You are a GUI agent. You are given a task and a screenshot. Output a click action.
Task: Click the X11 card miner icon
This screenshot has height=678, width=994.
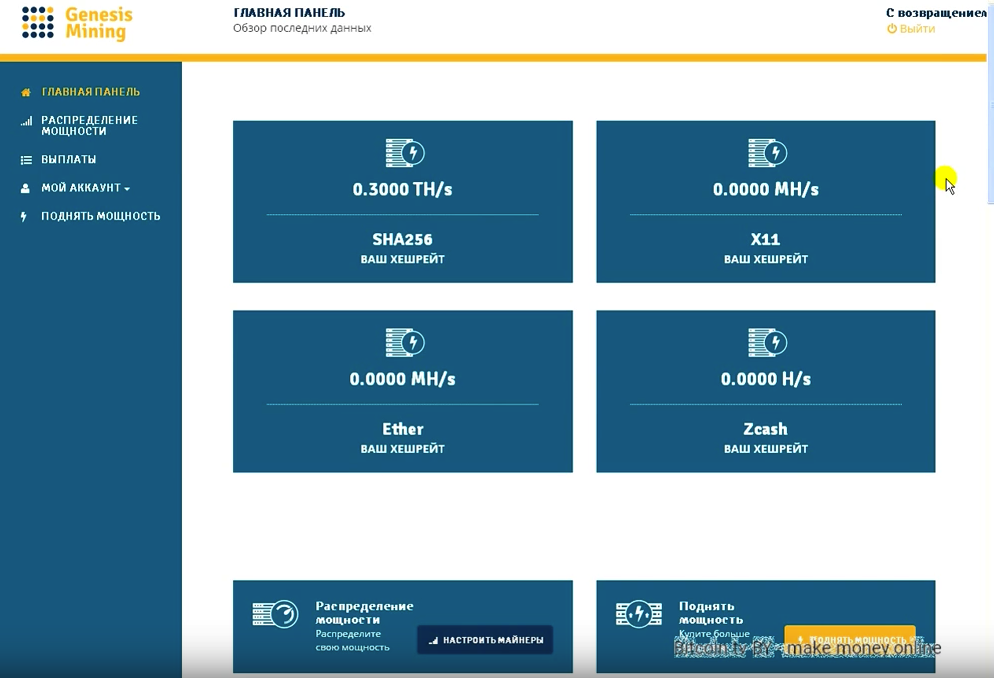tap(767, 153)
